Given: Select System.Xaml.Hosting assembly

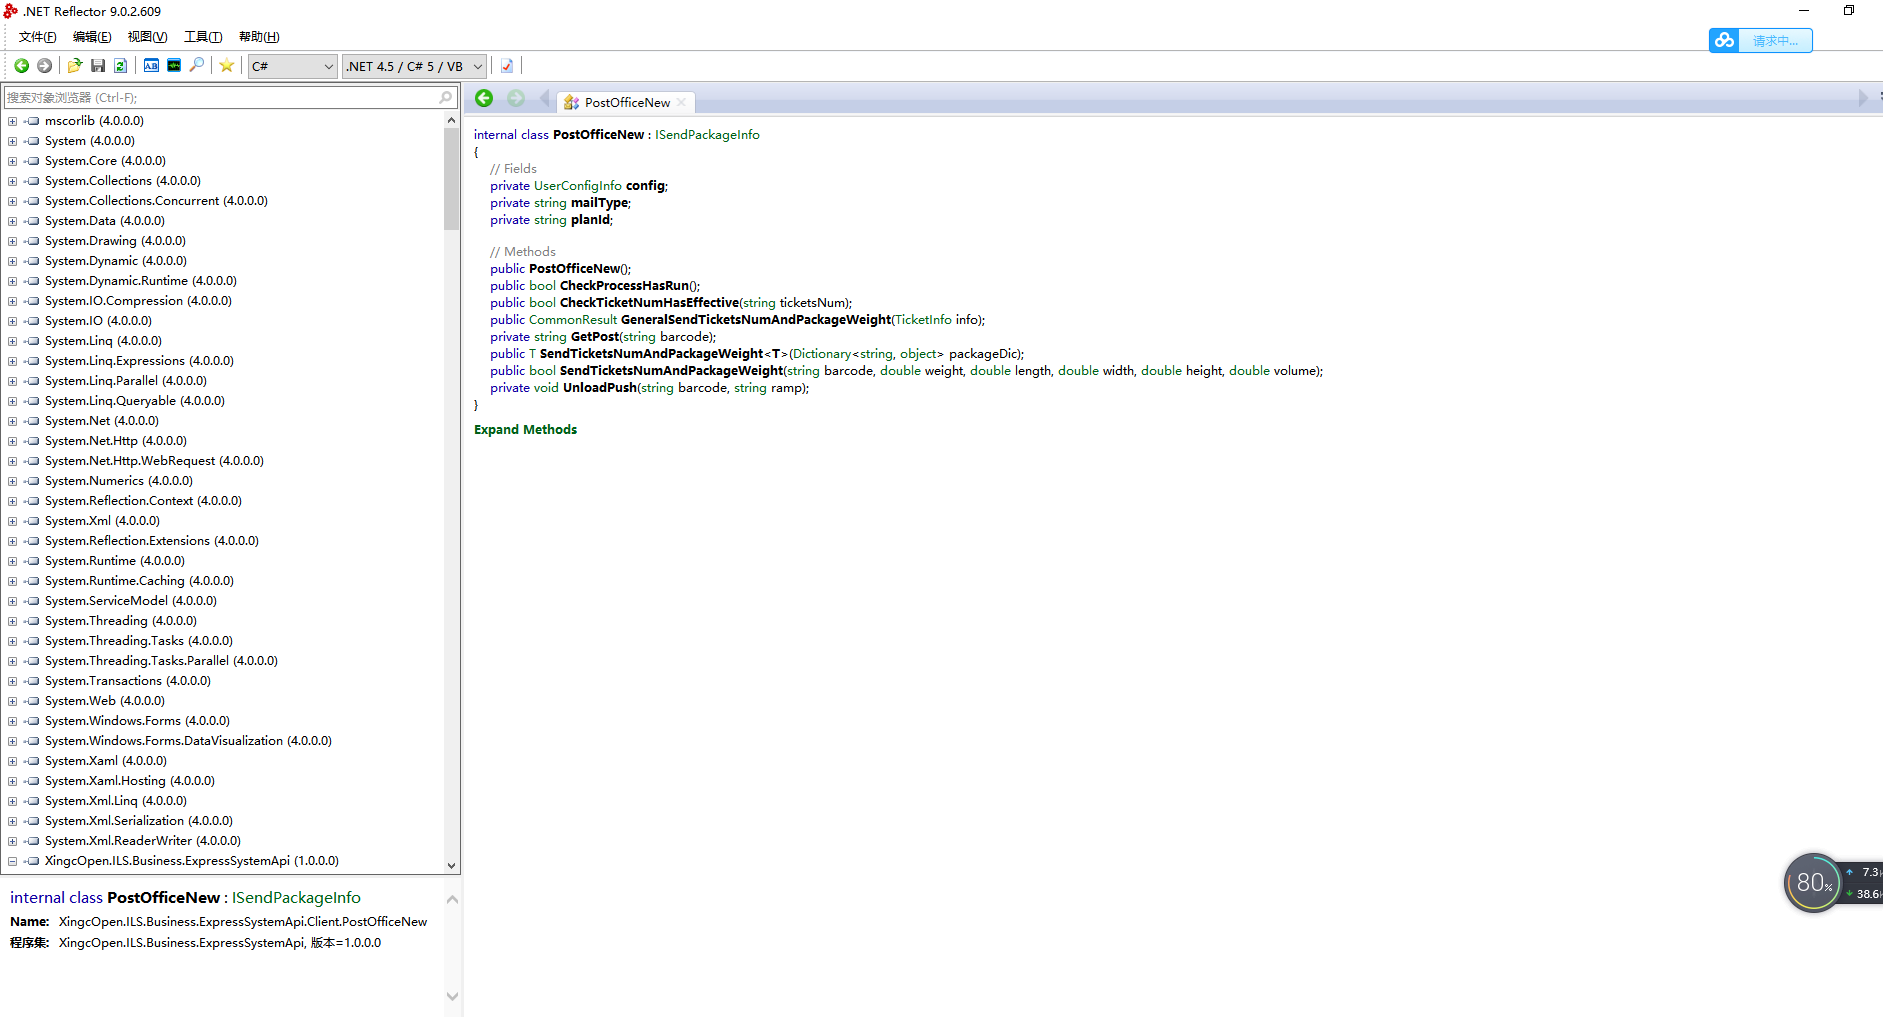Looking at the screenshot, I should [x=129, y=781].
